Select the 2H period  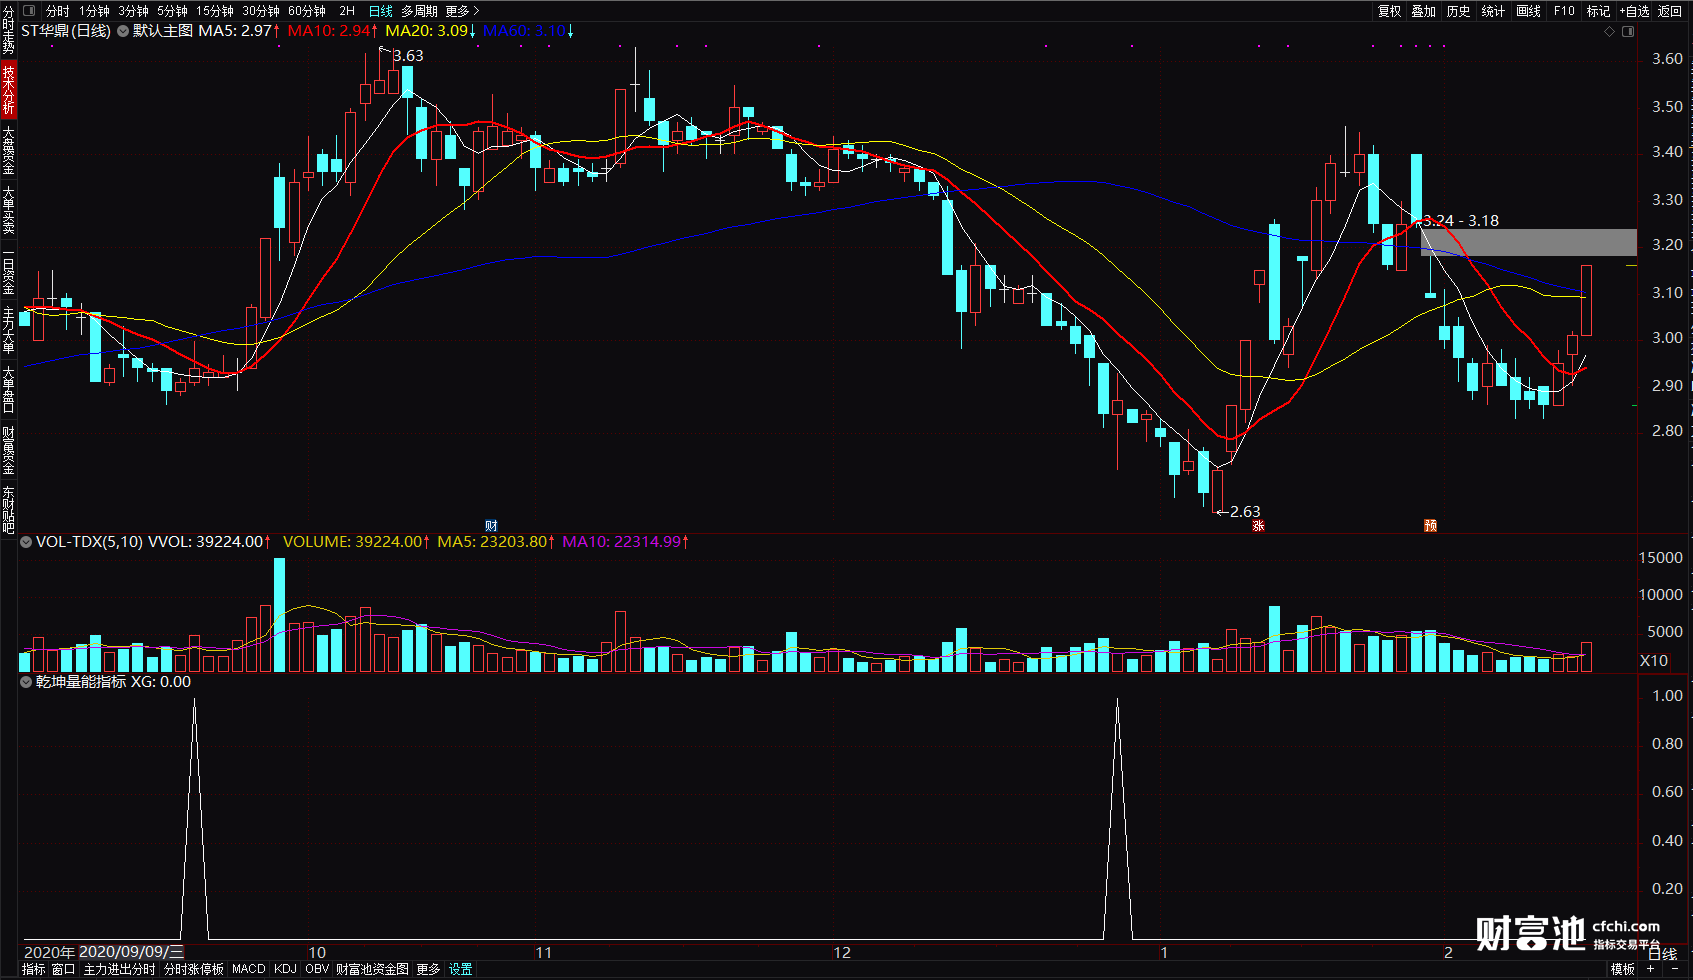[347, 11]
